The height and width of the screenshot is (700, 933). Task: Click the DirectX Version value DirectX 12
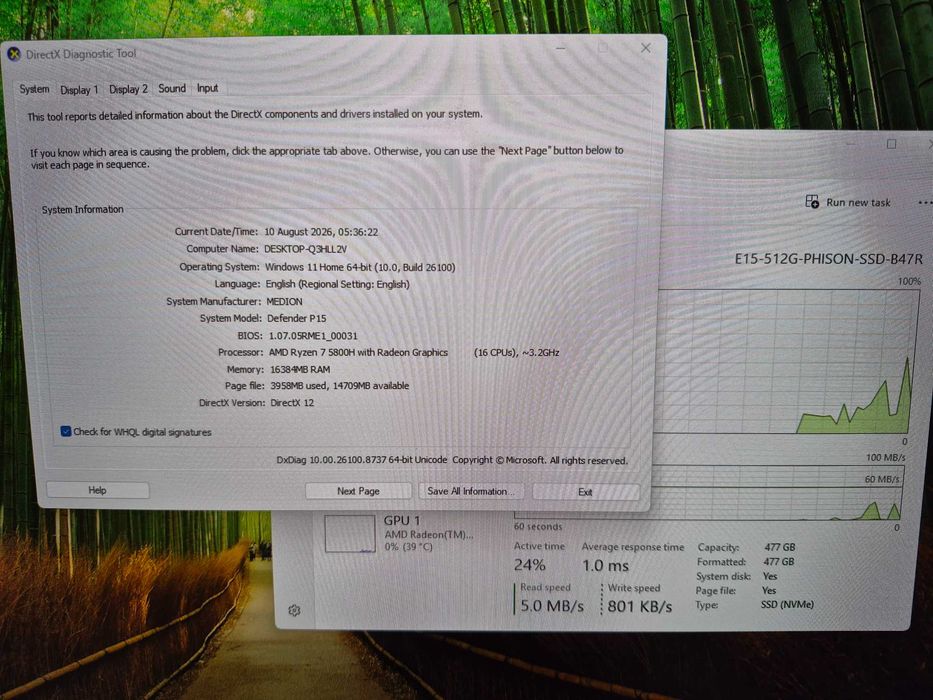[292, 402]
